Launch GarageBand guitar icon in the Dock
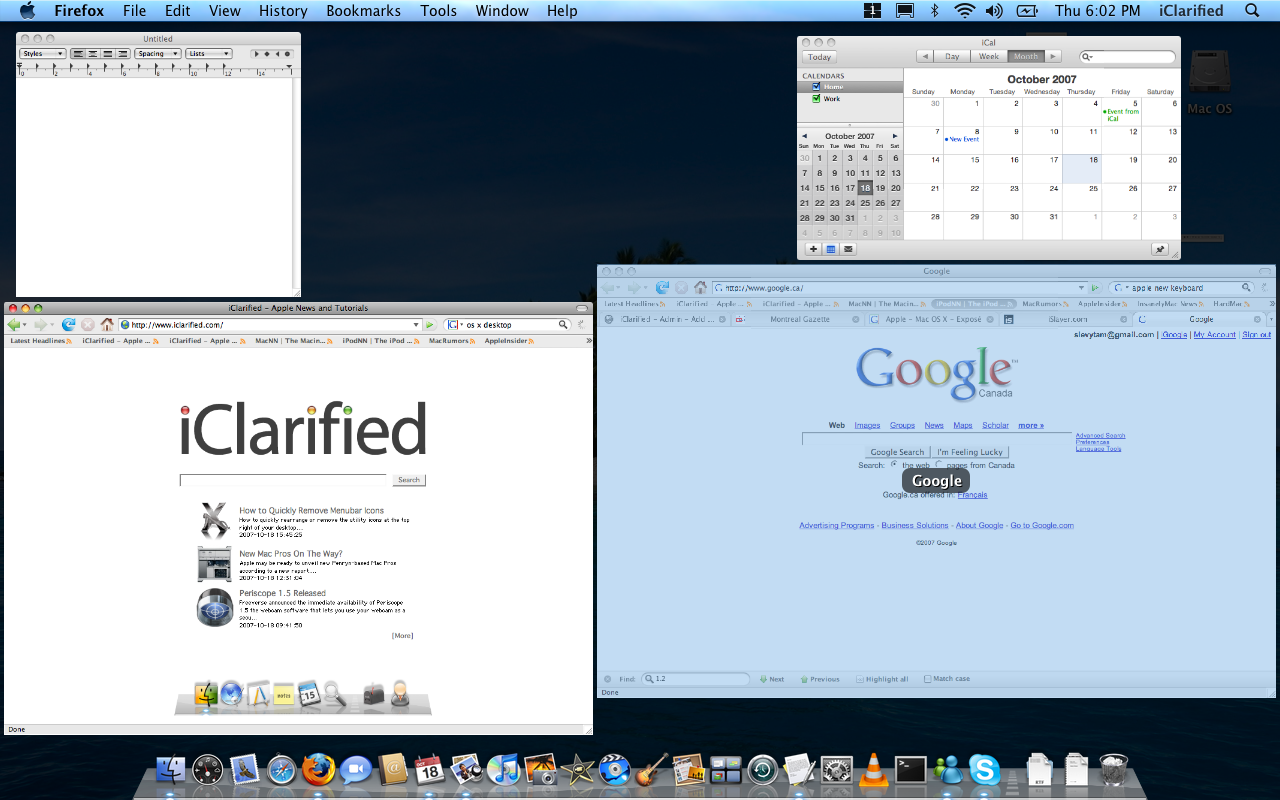Image resolution: width=1280 pixels, height=800 pixels. 651,770
